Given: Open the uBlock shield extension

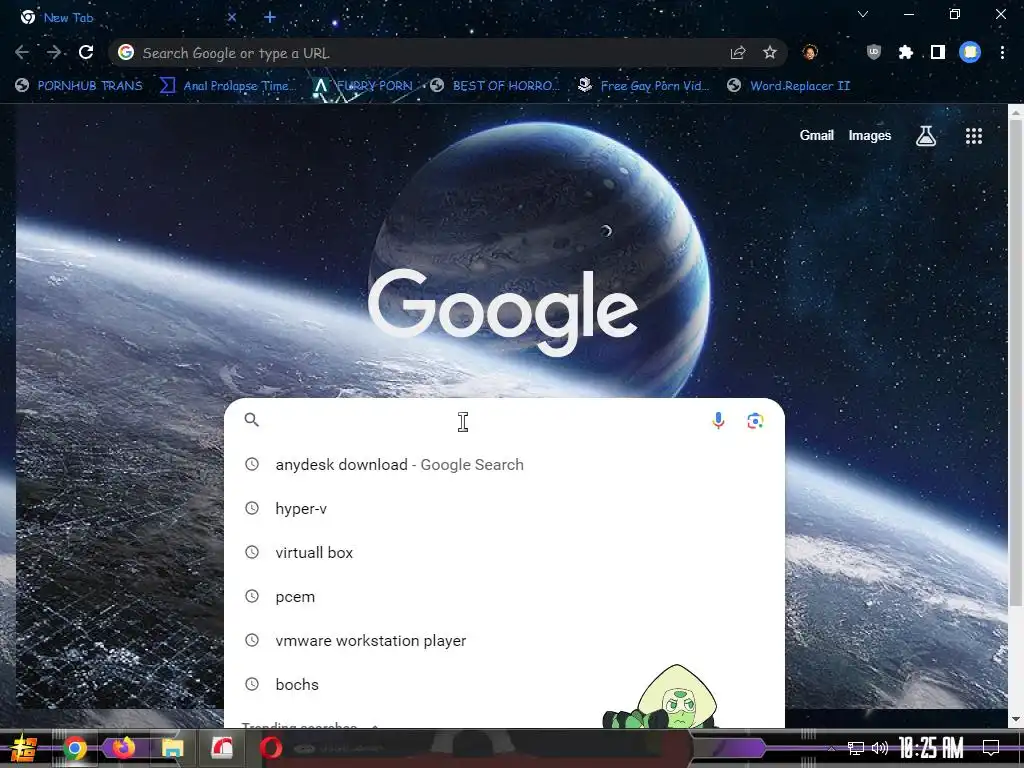Looking at the screenshot, I should point(874,52).
